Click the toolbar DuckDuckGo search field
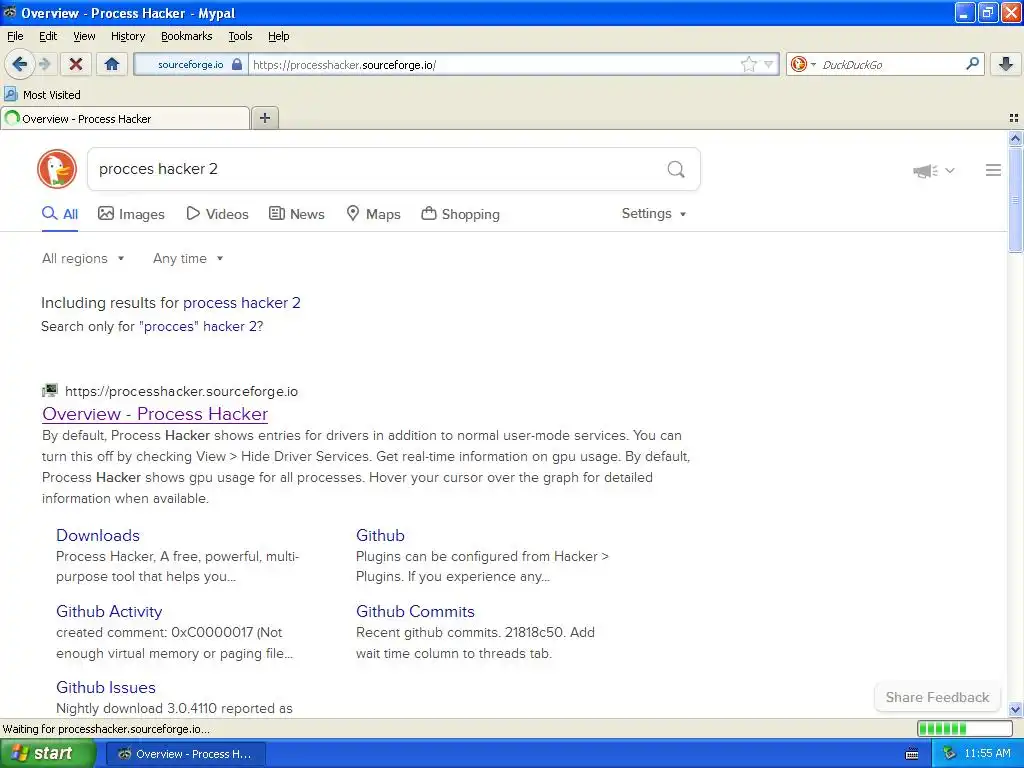 [x=889, y=64]
